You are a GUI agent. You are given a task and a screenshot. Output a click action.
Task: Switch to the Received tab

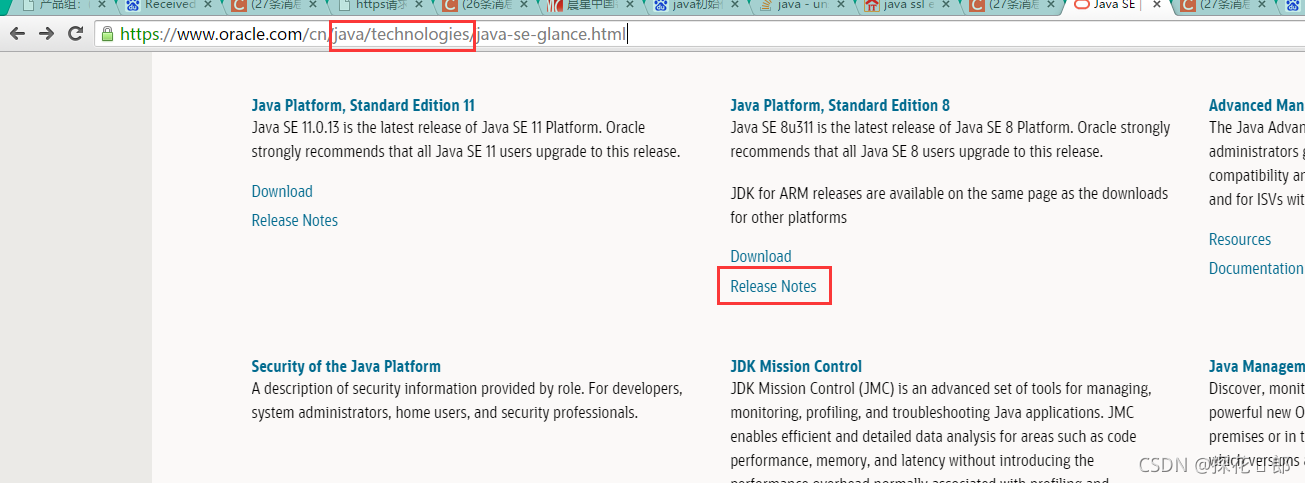coord(170,5)
